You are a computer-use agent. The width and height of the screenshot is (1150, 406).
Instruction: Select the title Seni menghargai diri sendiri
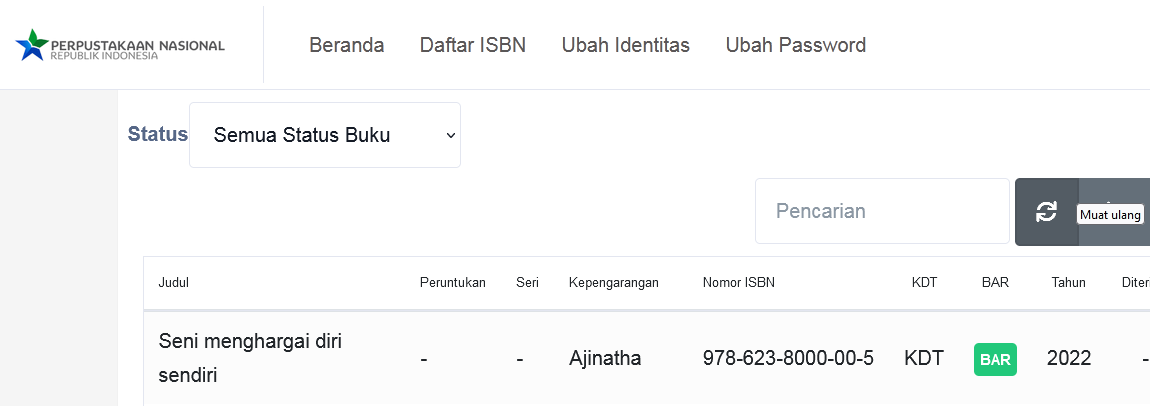pos(251,358)
